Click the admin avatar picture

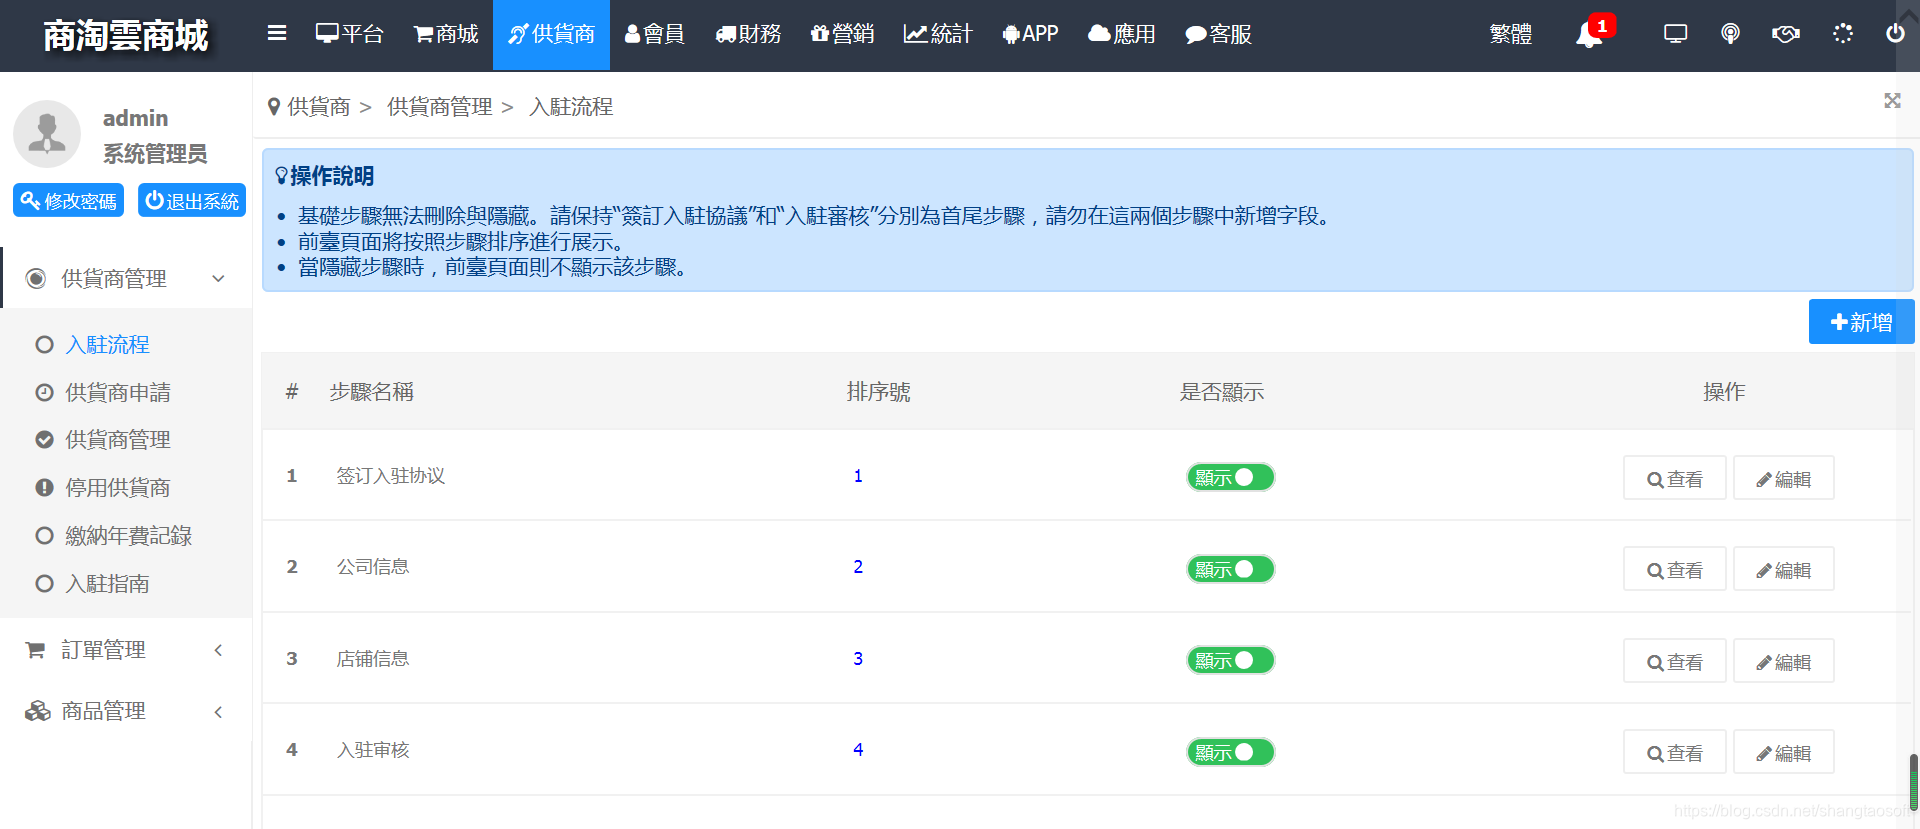pos(47,134)
